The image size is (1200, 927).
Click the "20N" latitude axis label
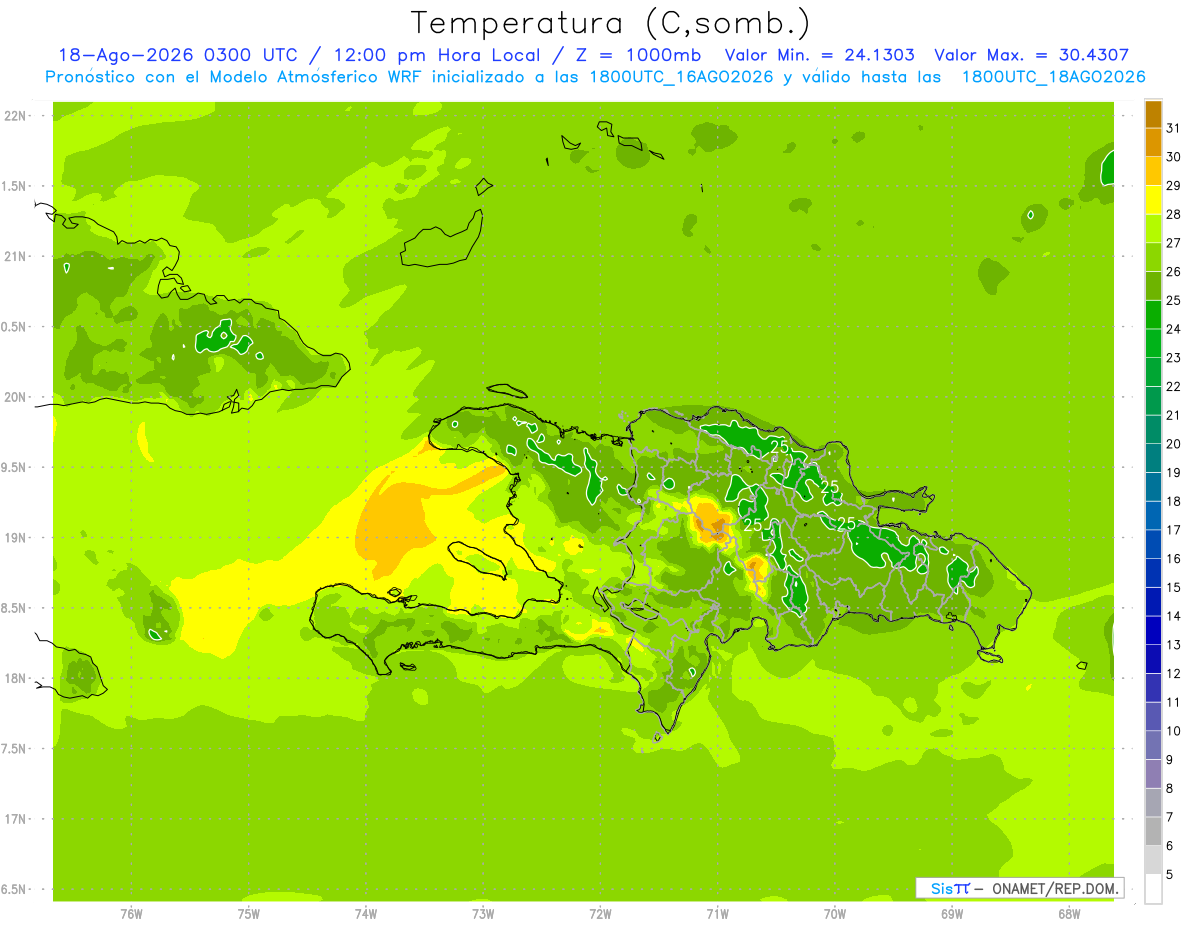[x=16, y=397]
